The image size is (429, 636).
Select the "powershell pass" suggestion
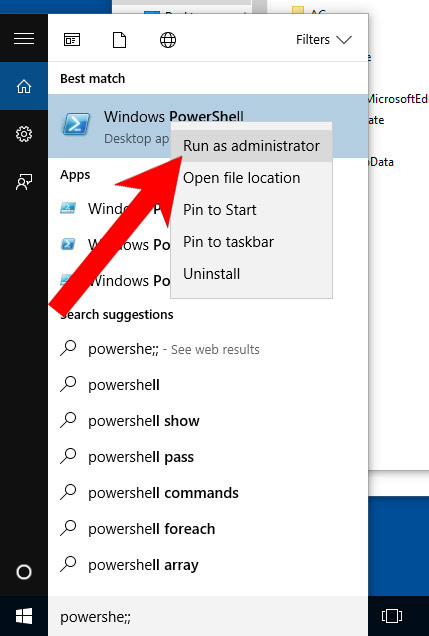coord(208,457)
